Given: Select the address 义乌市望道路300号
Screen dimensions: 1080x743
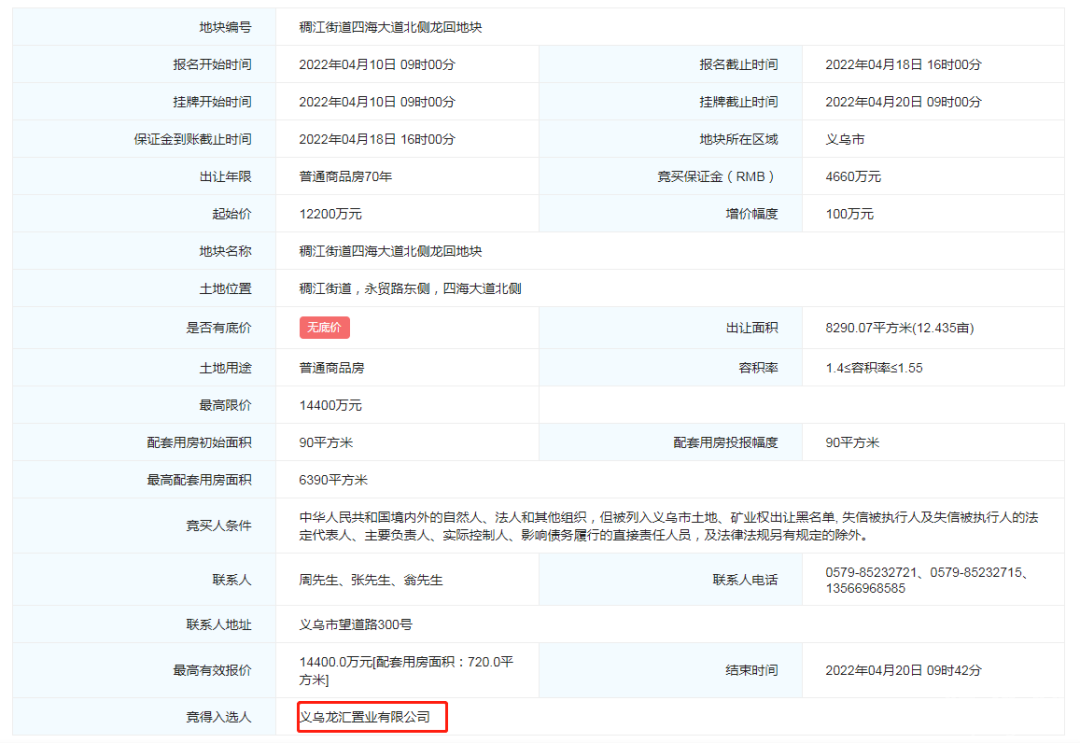Looking at the screenshot, I should pos(355,625).
